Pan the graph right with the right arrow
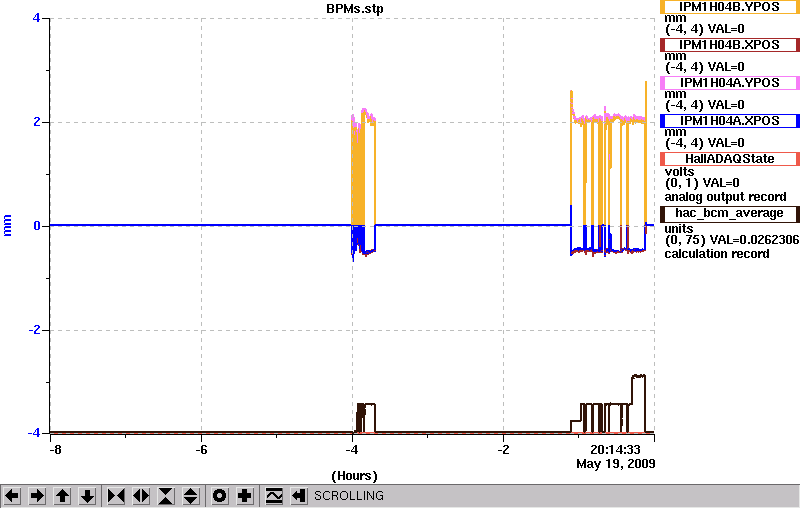This screenshot has width=800, height=508. click(x=37, y=496)
